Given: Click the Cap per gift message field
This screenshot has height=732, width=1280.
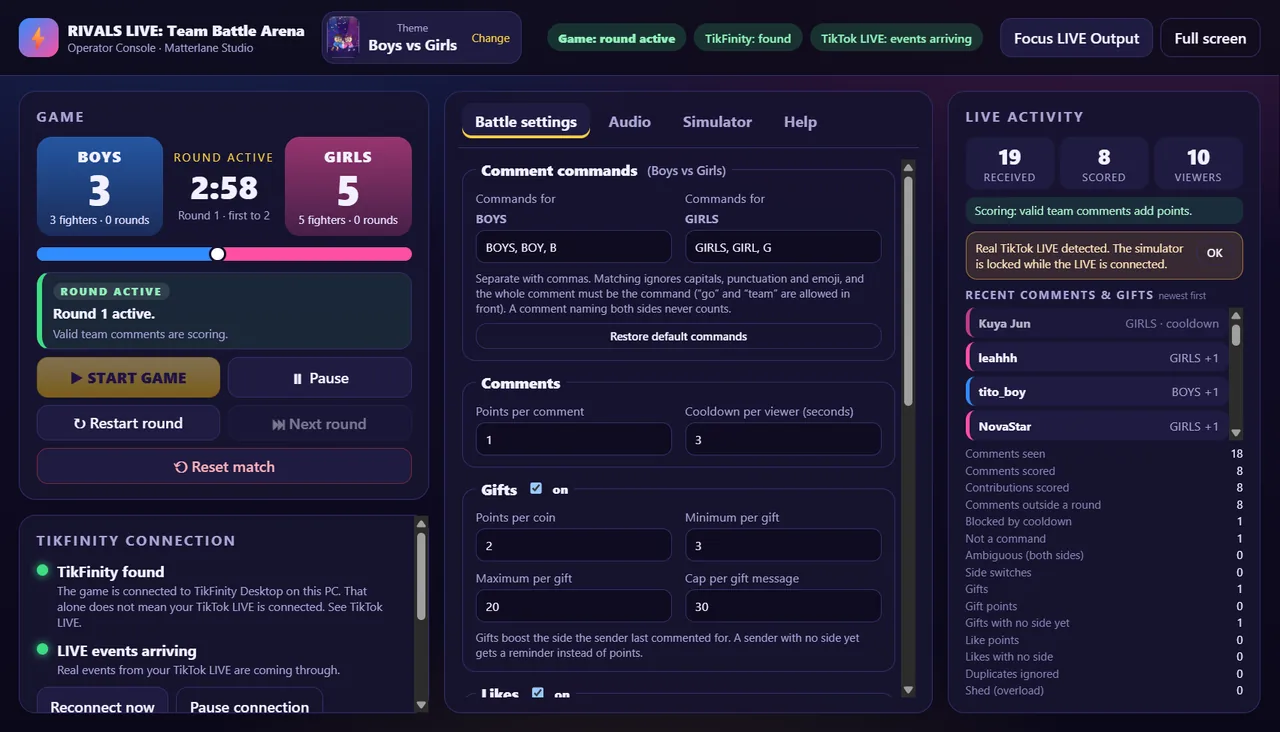Looking at the screenshot, I should [783, 606].
